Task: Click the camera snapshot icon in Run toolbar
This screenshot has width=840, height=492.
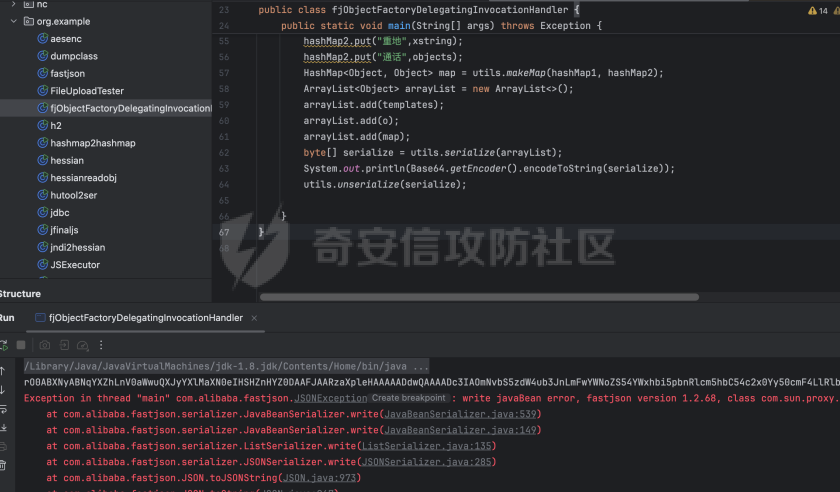Action: (45, 345)
